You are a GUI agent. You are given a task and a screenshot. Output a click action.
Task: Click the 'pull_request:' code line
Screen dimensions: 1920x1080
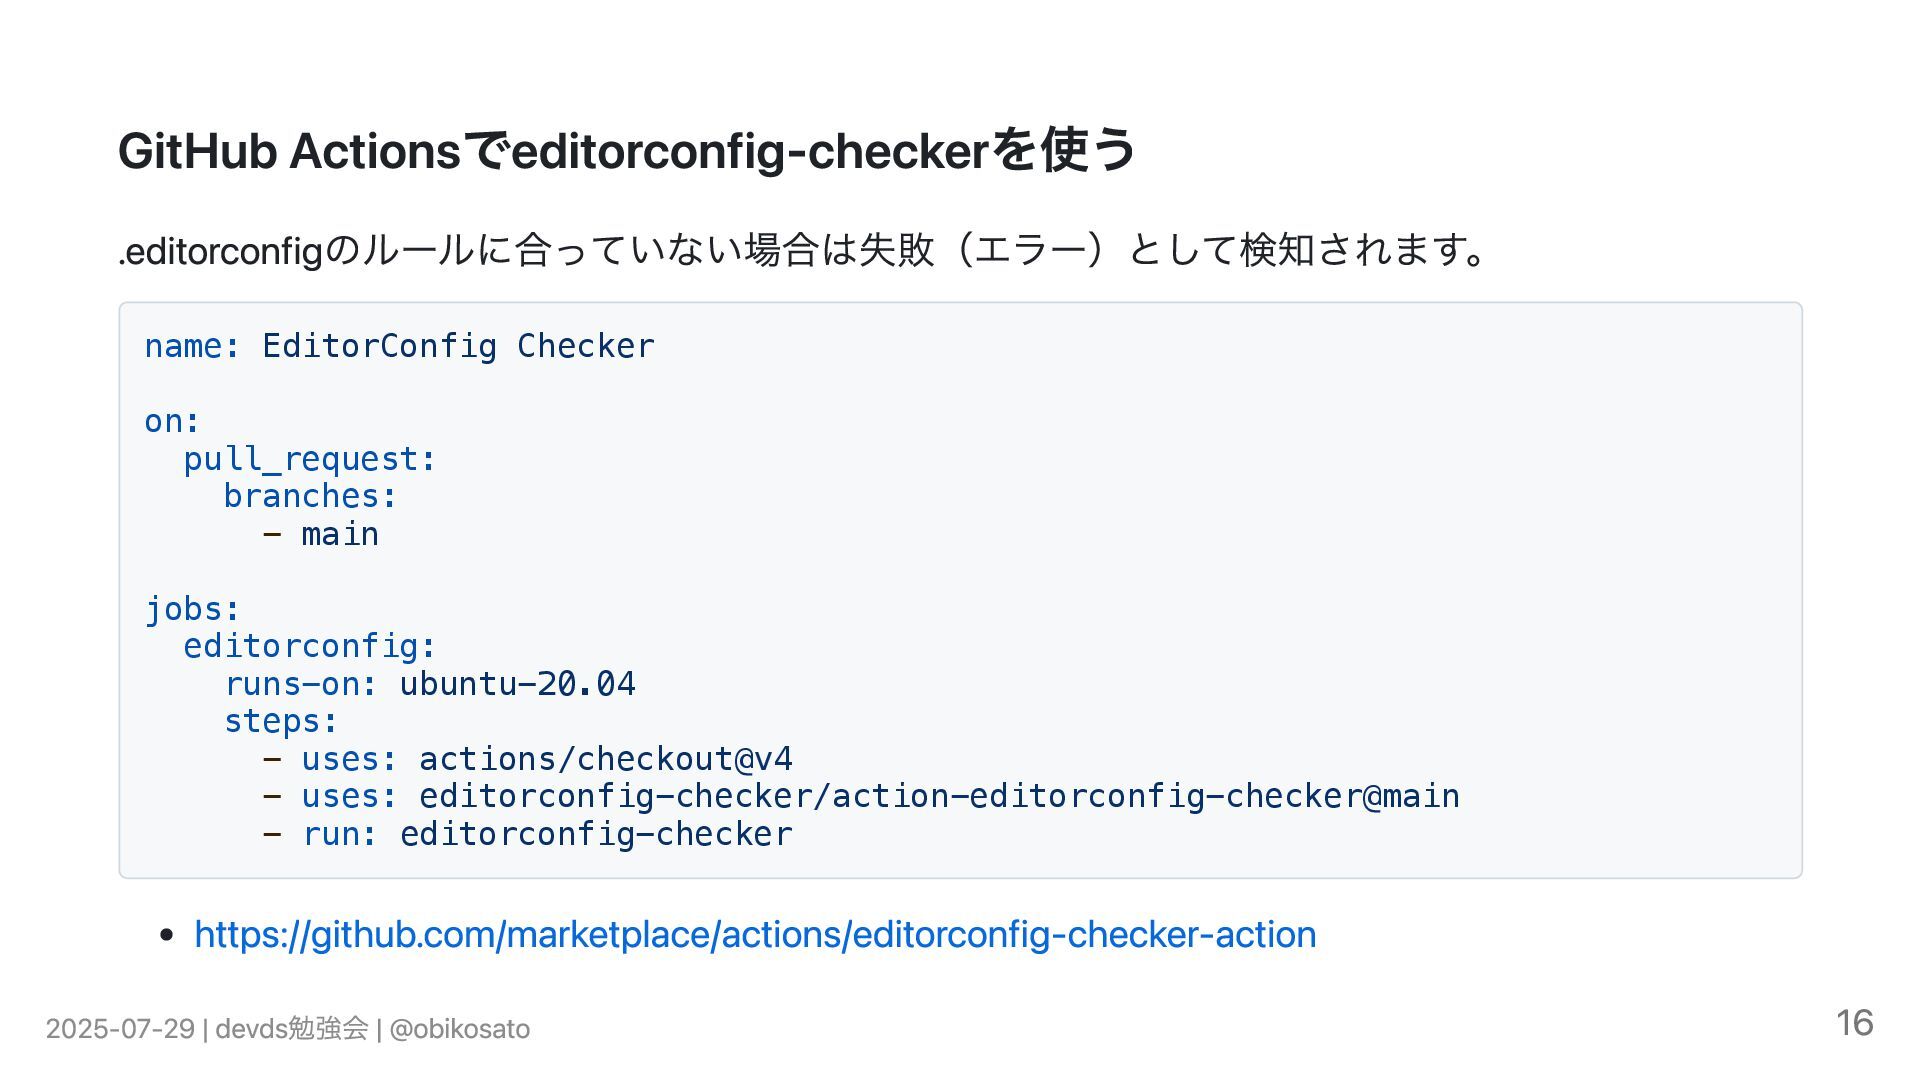click(310, 459)
